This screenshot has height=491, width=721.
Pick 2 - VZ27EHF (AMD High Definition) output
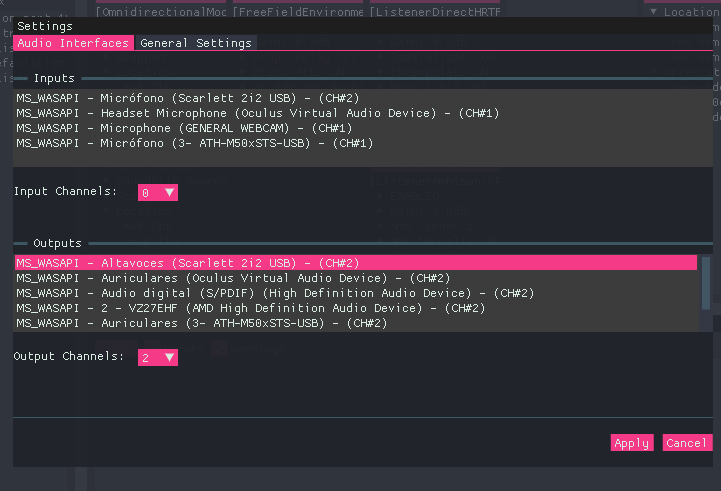[x=356, y=308]
